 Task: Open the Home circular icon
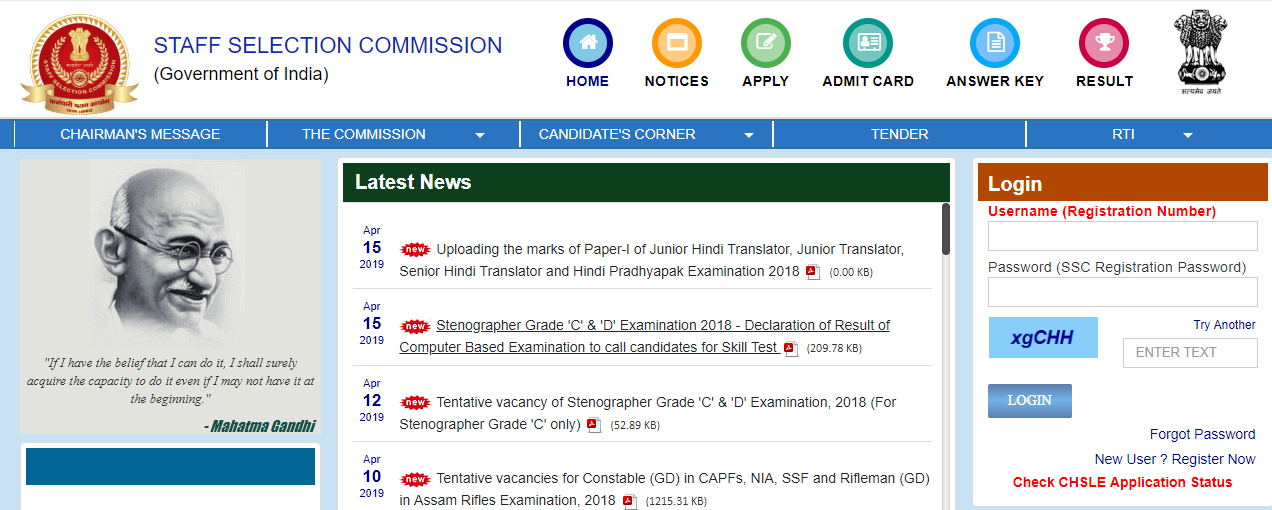[587, 43]
